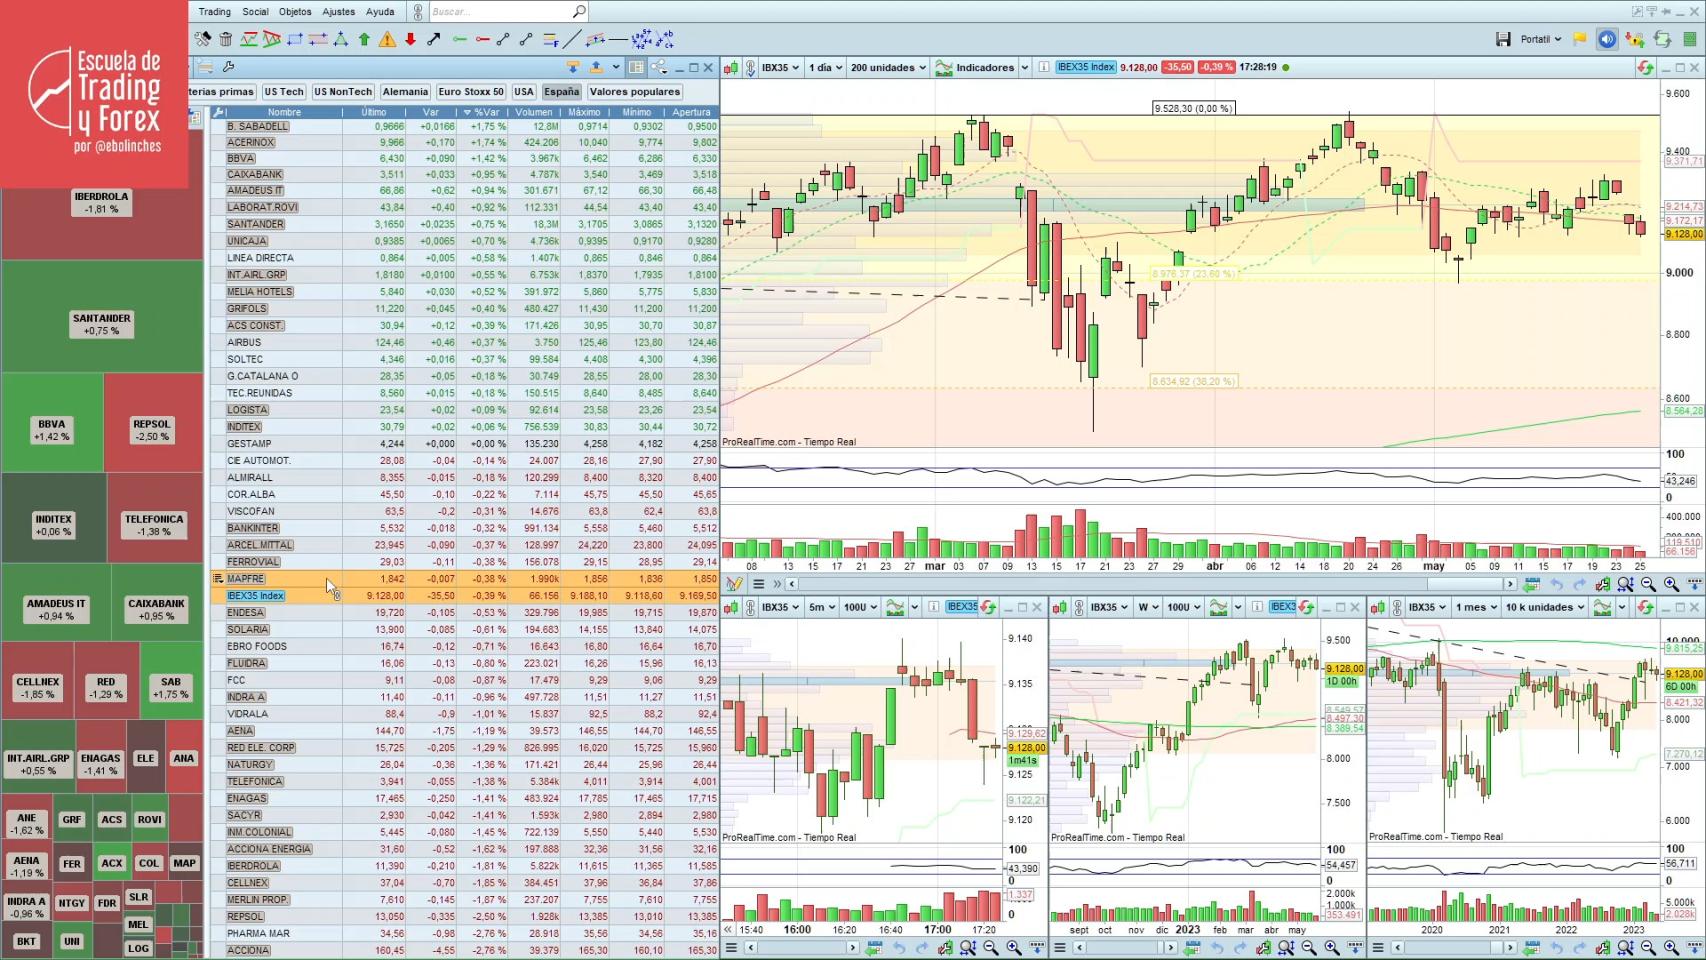Image resolution: width=1706 pixels, height=960 pixels.
Task: Click the trash can delete objects icon
Action: [x=226, y=39]
